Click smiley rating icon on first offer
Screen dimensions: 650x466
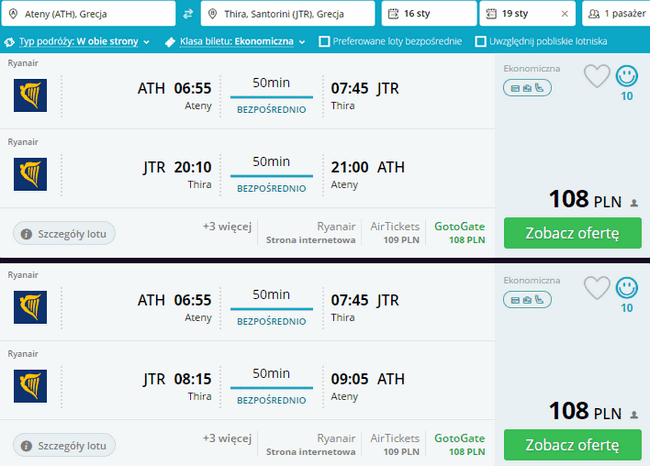(626, 76)
